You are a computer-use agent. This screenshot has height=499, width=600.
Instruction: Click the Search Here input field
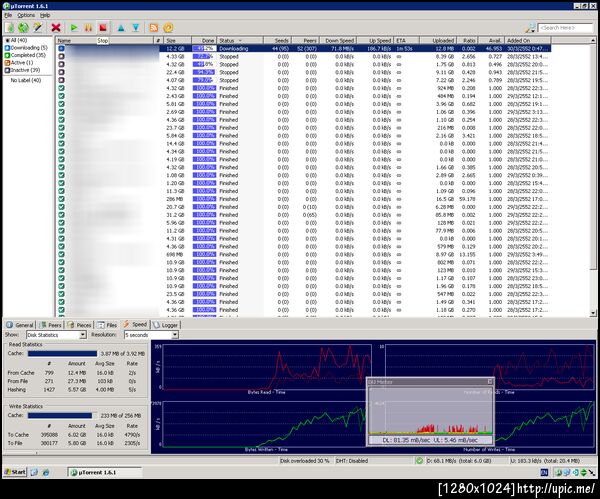point(565,28)
